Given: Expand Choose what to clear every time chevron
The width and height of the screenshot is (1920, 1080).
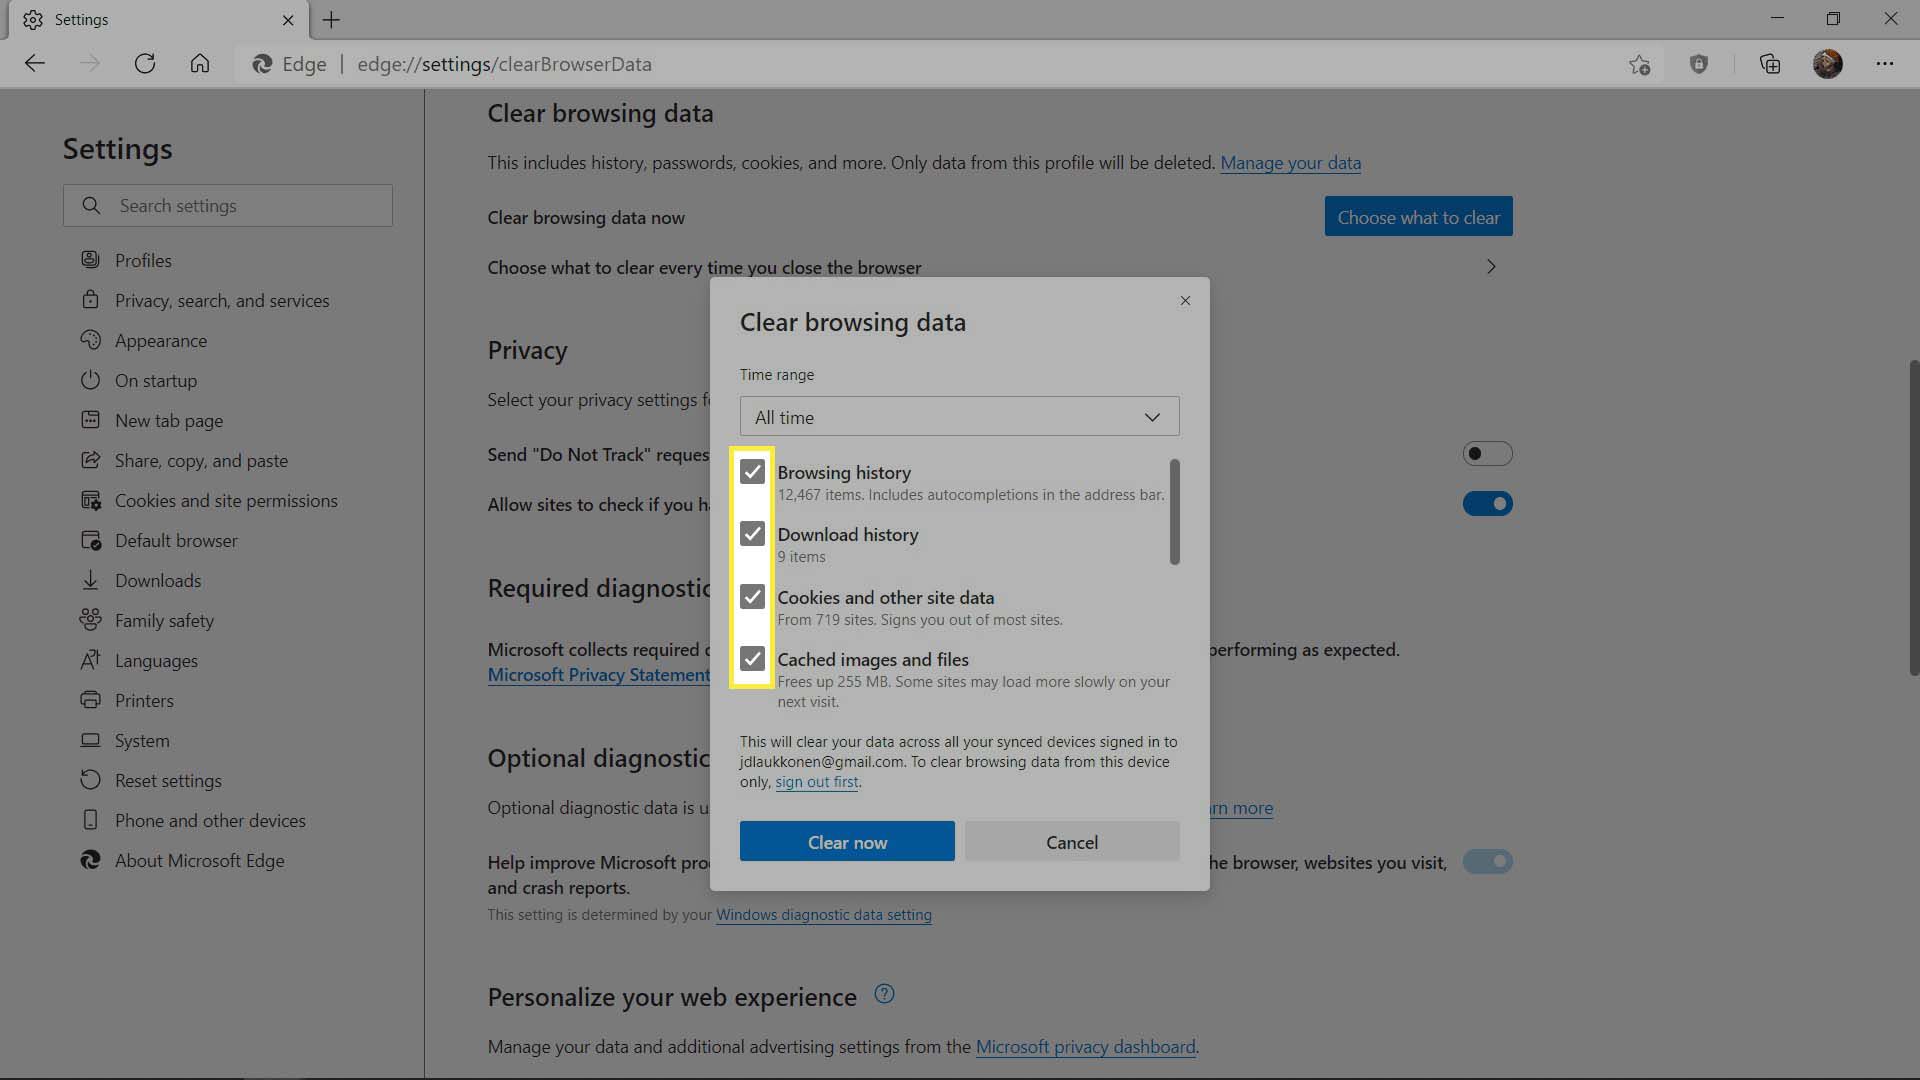Looking at the screenshot, I should coord(1491,267).
